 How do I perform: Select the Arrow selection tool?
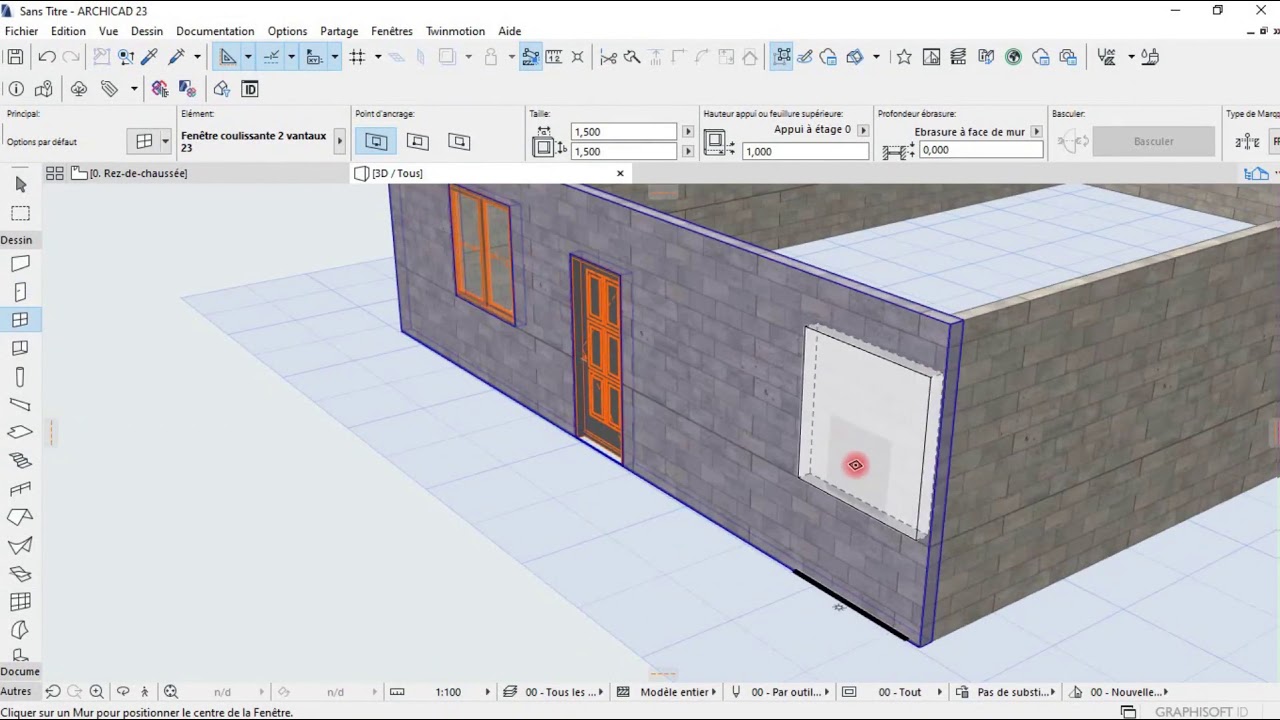[20, 185]
